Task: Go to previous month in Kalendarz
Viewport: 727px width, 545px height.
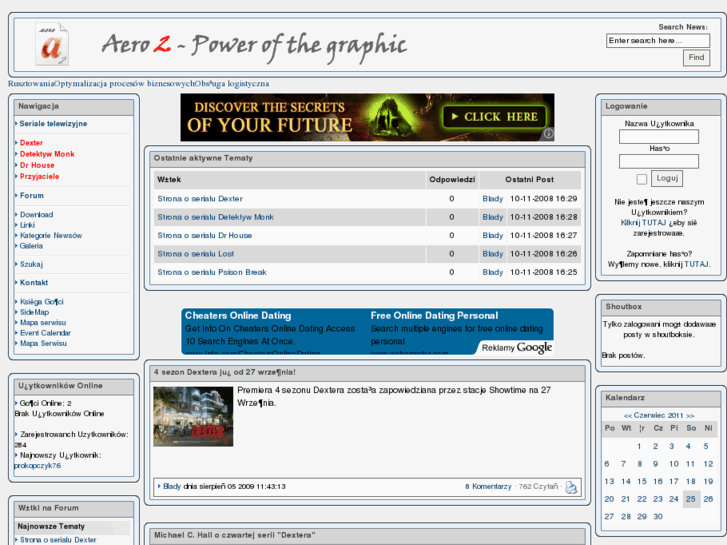Action: 628,416
